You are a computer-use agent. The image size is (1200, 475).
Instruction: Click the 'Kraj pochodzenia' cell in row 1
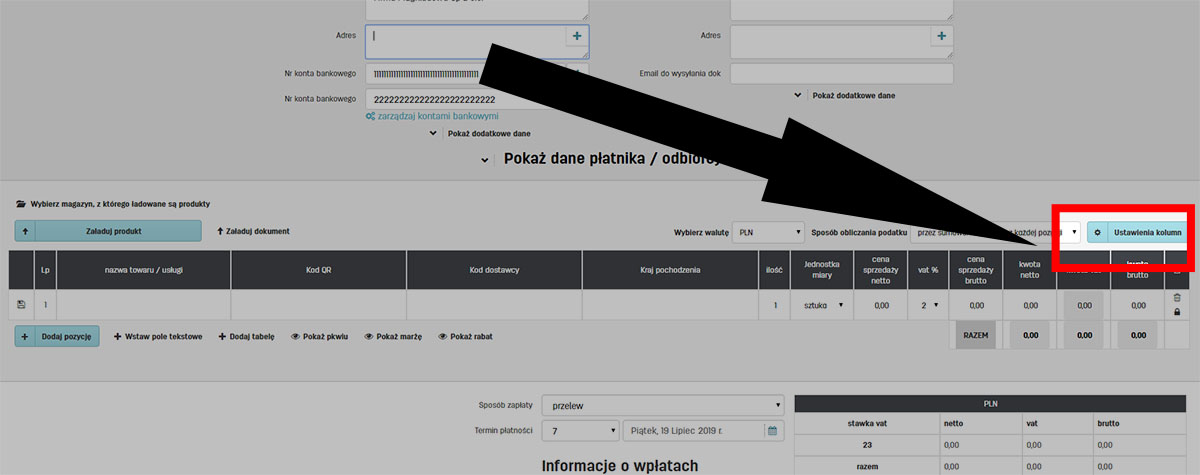(670, 305)
